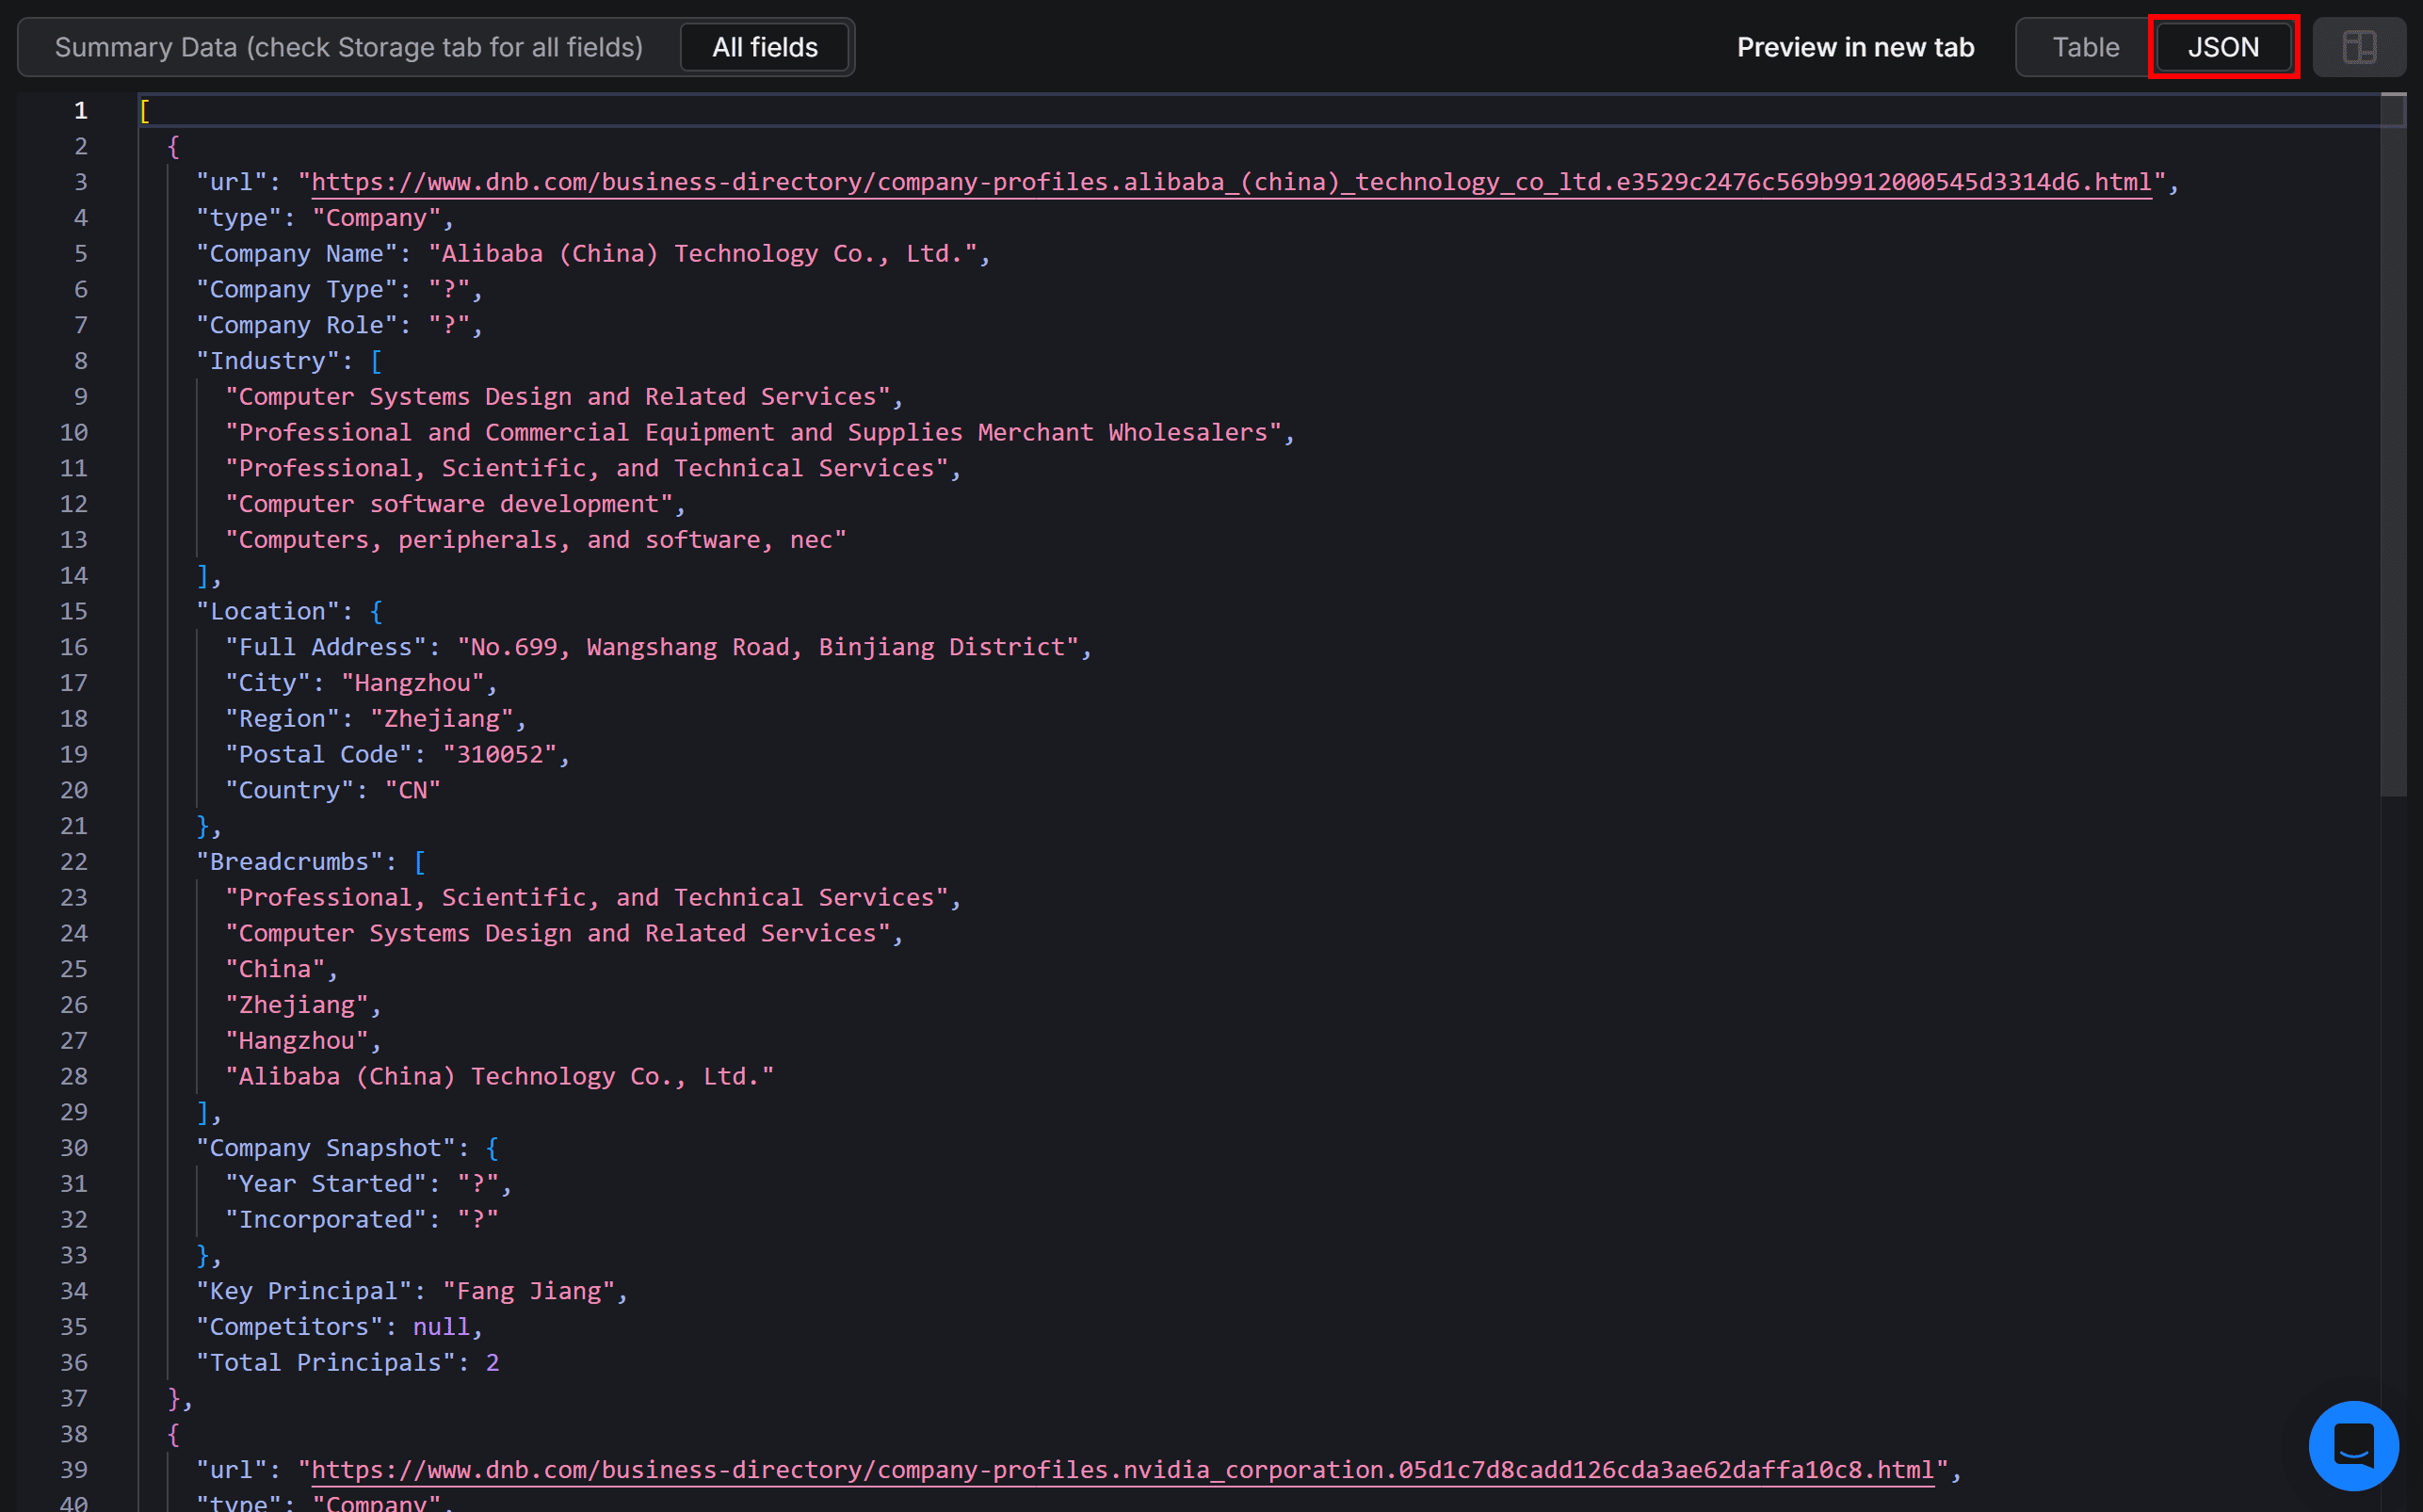Click the Postal Code value "310052"
Screen dimensions: 2423x1512
[x=499, y=754]
